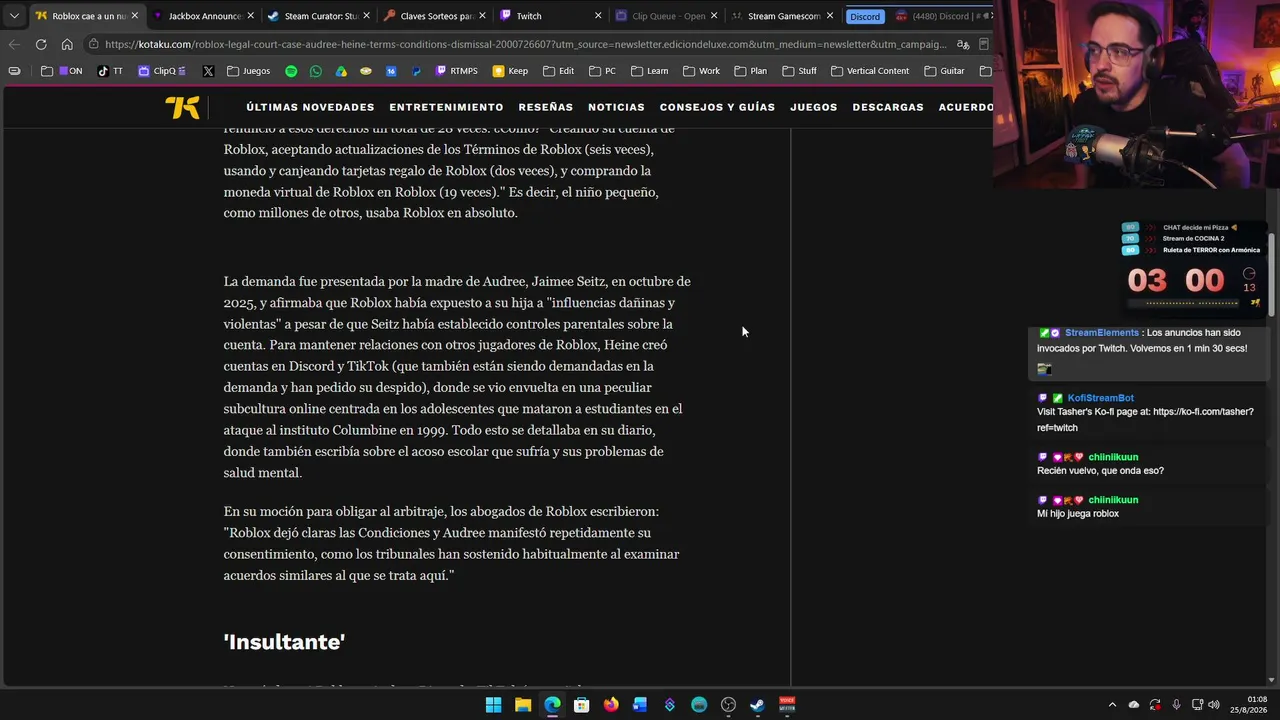Click the translate page icon in address bar
1280x720 pixels.
coord(962,44)
